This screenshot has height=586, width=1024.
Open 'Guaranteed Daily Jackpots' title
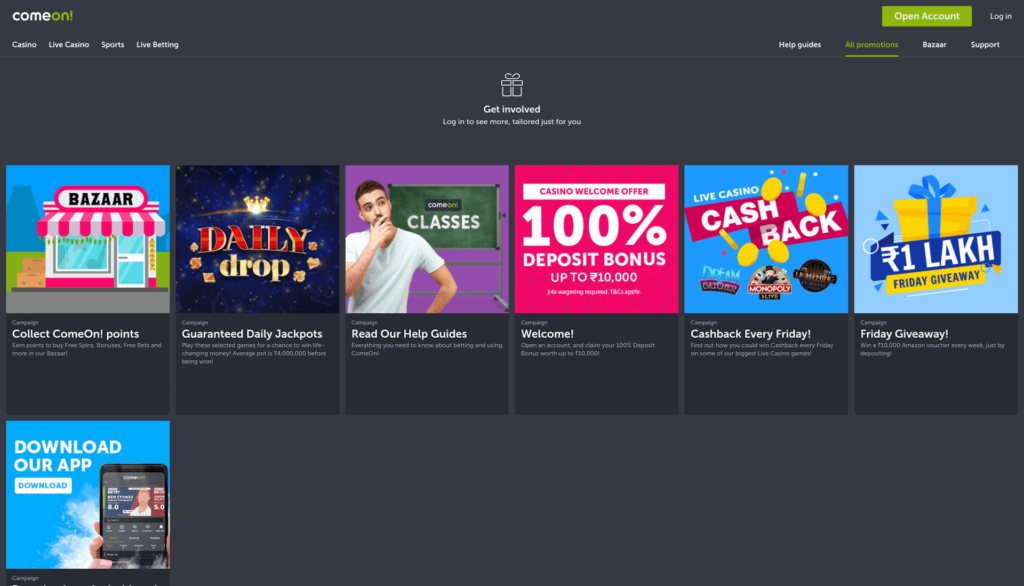point(252,334)
